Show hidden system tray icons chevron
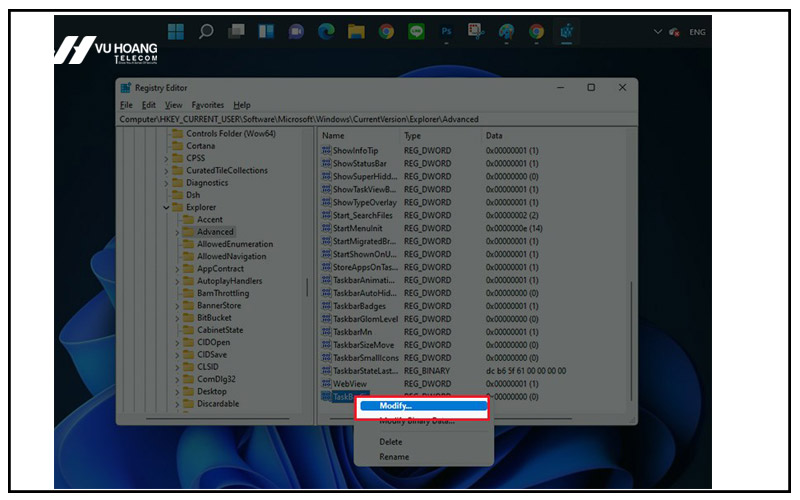The width and height of the screenshot is (800, 500). pos(658,32)
